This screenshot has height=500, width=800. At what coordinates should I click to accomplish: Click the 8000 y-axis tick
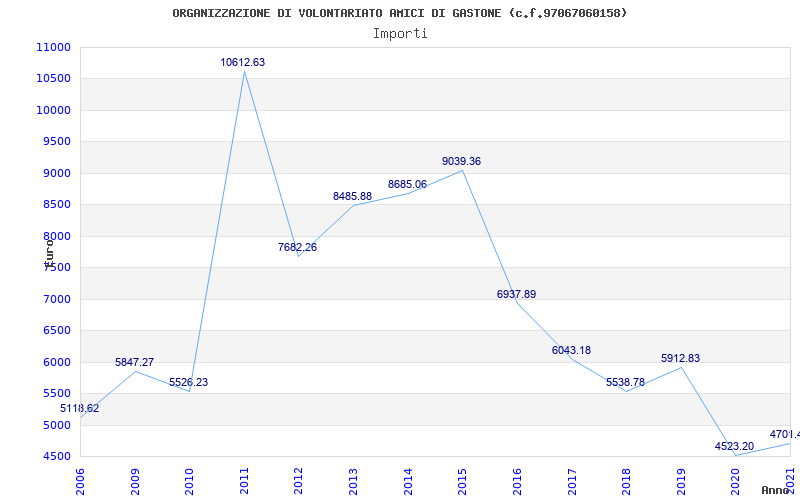coord(56,236)
